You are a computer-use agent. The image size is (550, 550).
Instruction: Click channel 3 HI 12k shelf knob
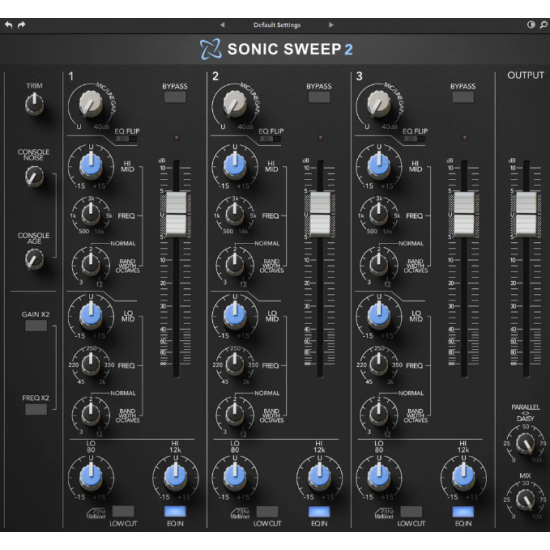[463, 477]
